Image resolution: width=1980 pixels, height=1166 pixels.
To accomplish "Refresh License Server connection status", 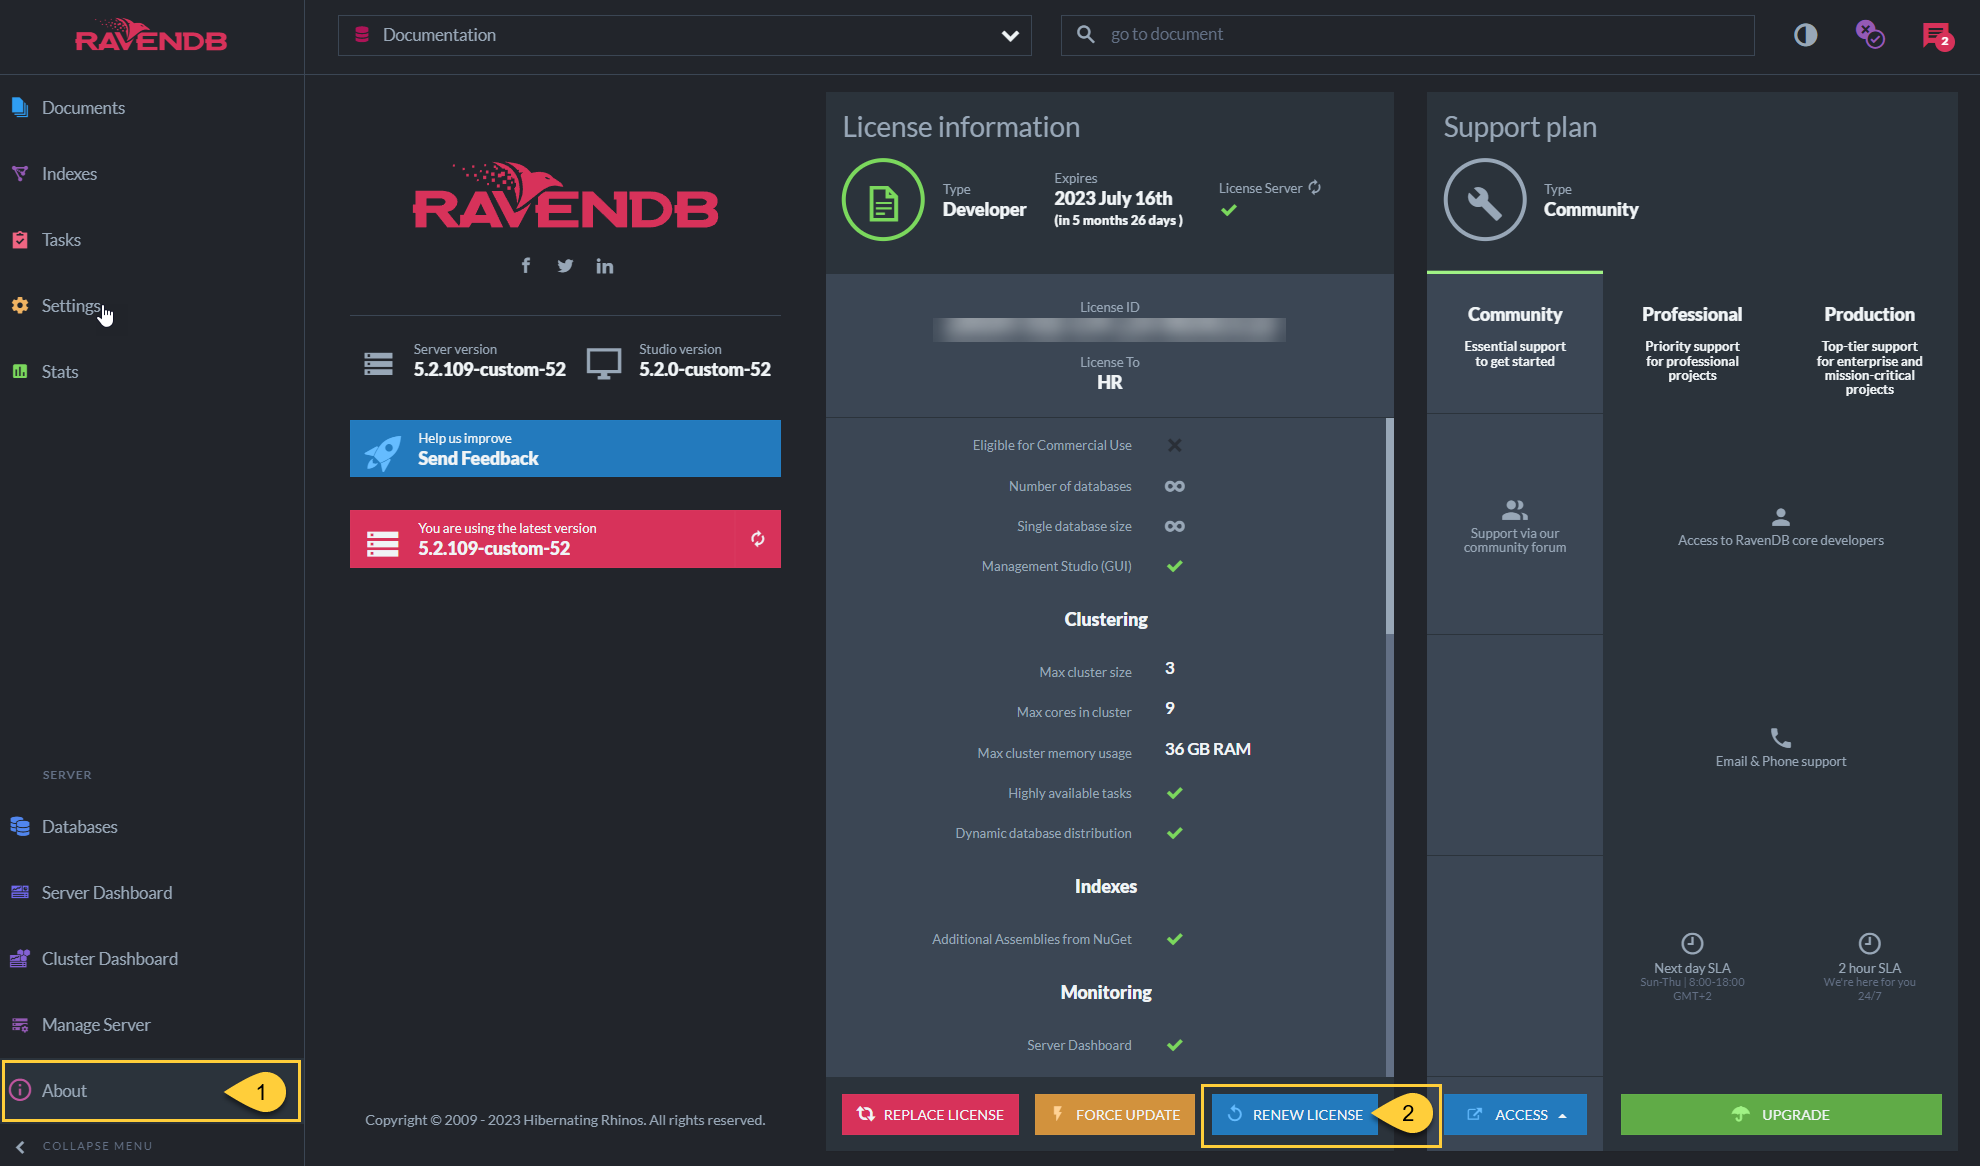I will (x=1315, y=187).
